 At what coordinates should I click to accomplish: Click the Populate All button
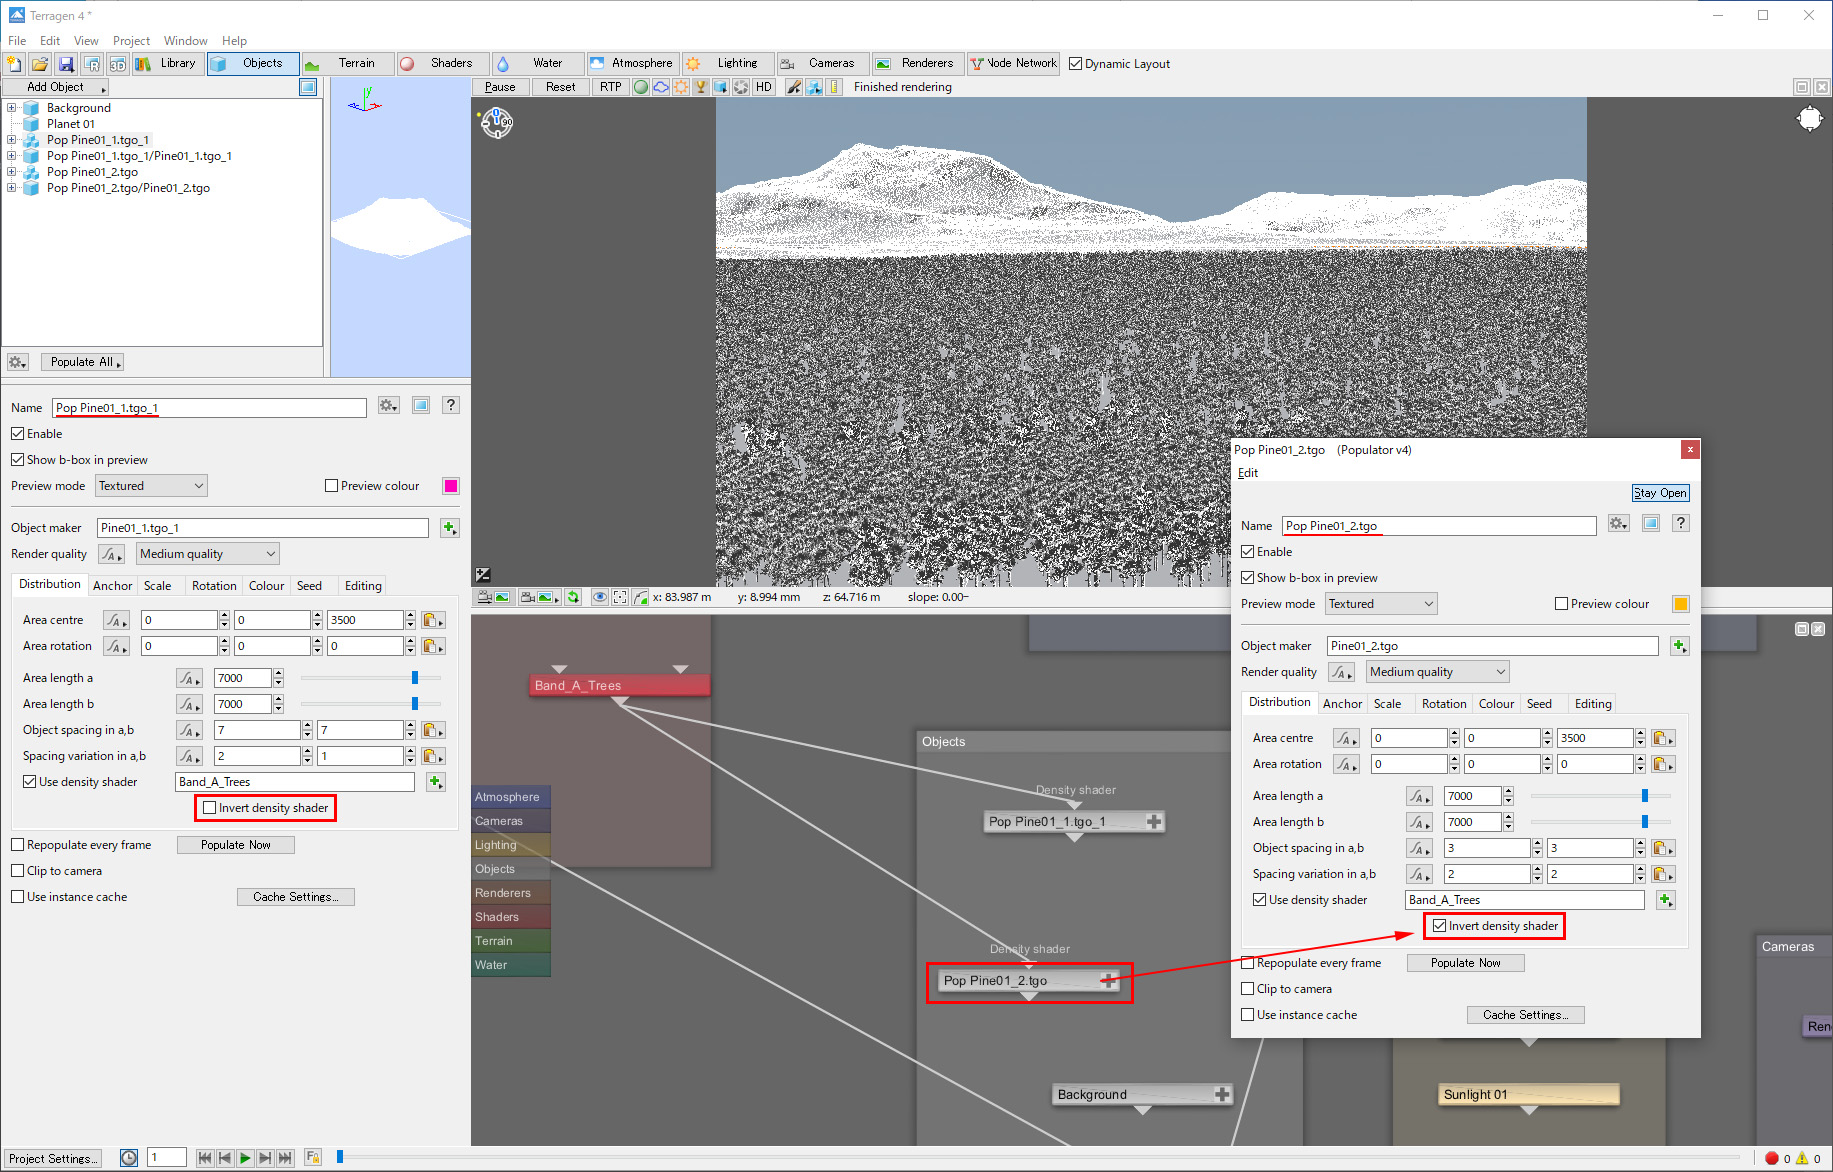pyautogui.click(x=82, y=362)
